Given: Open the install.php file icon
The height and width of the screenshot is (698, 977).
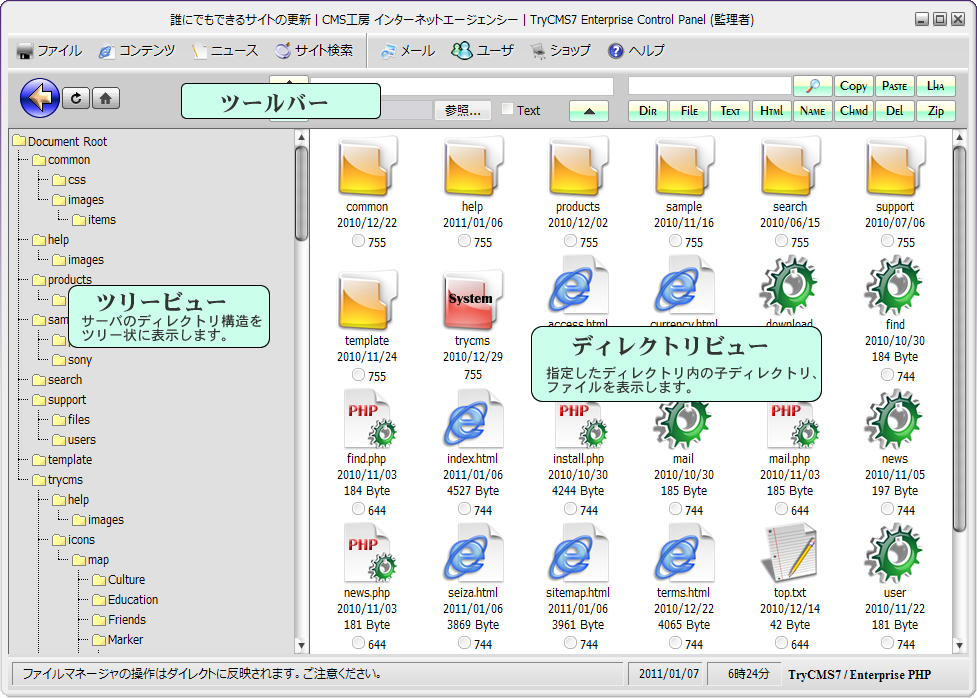Looking at the screenshot, I should pos(578,421).
